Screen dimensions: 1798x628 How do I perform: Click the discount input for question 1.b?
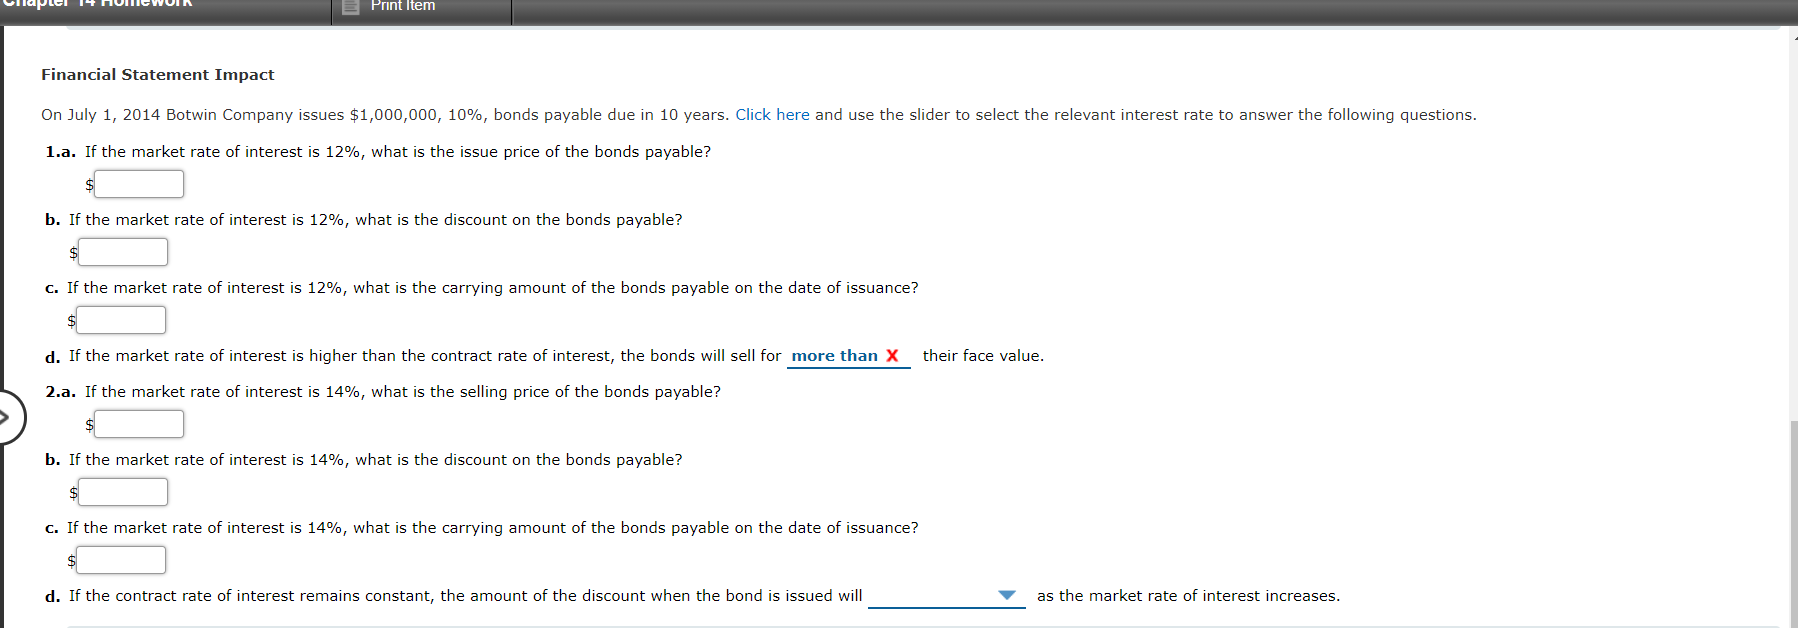tap(122, 252)
